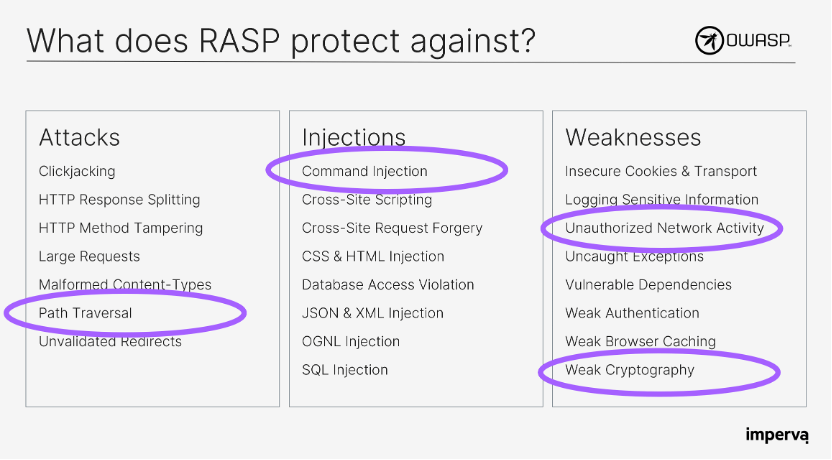
Task: Select HTTP Response Splitting text
Action: pyautogui.click(x=119, y=200)
